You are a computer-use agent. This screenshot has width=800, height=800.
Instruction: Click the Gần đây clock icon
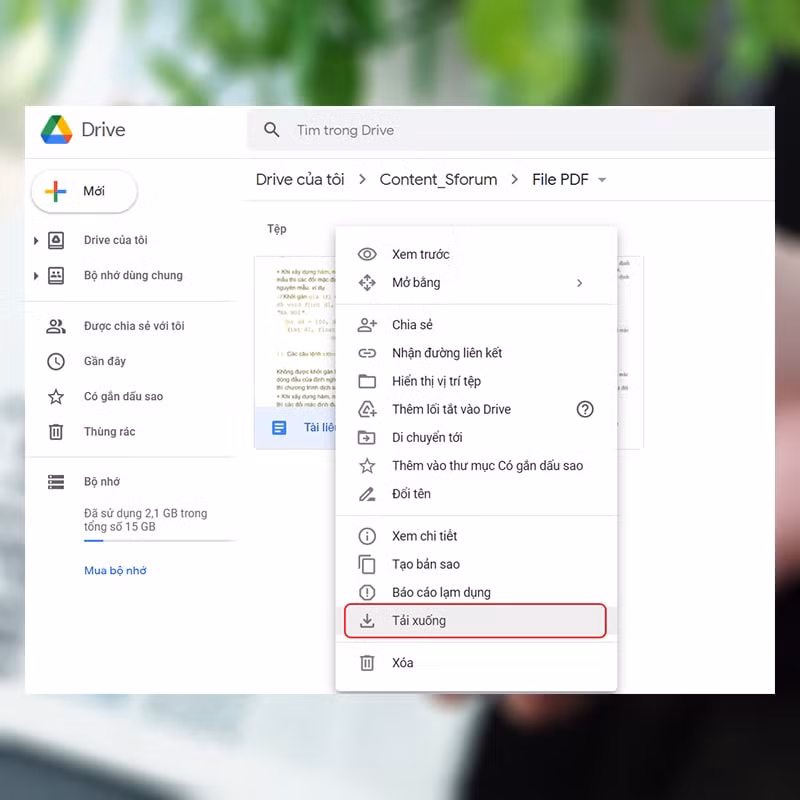coord(56,361)
